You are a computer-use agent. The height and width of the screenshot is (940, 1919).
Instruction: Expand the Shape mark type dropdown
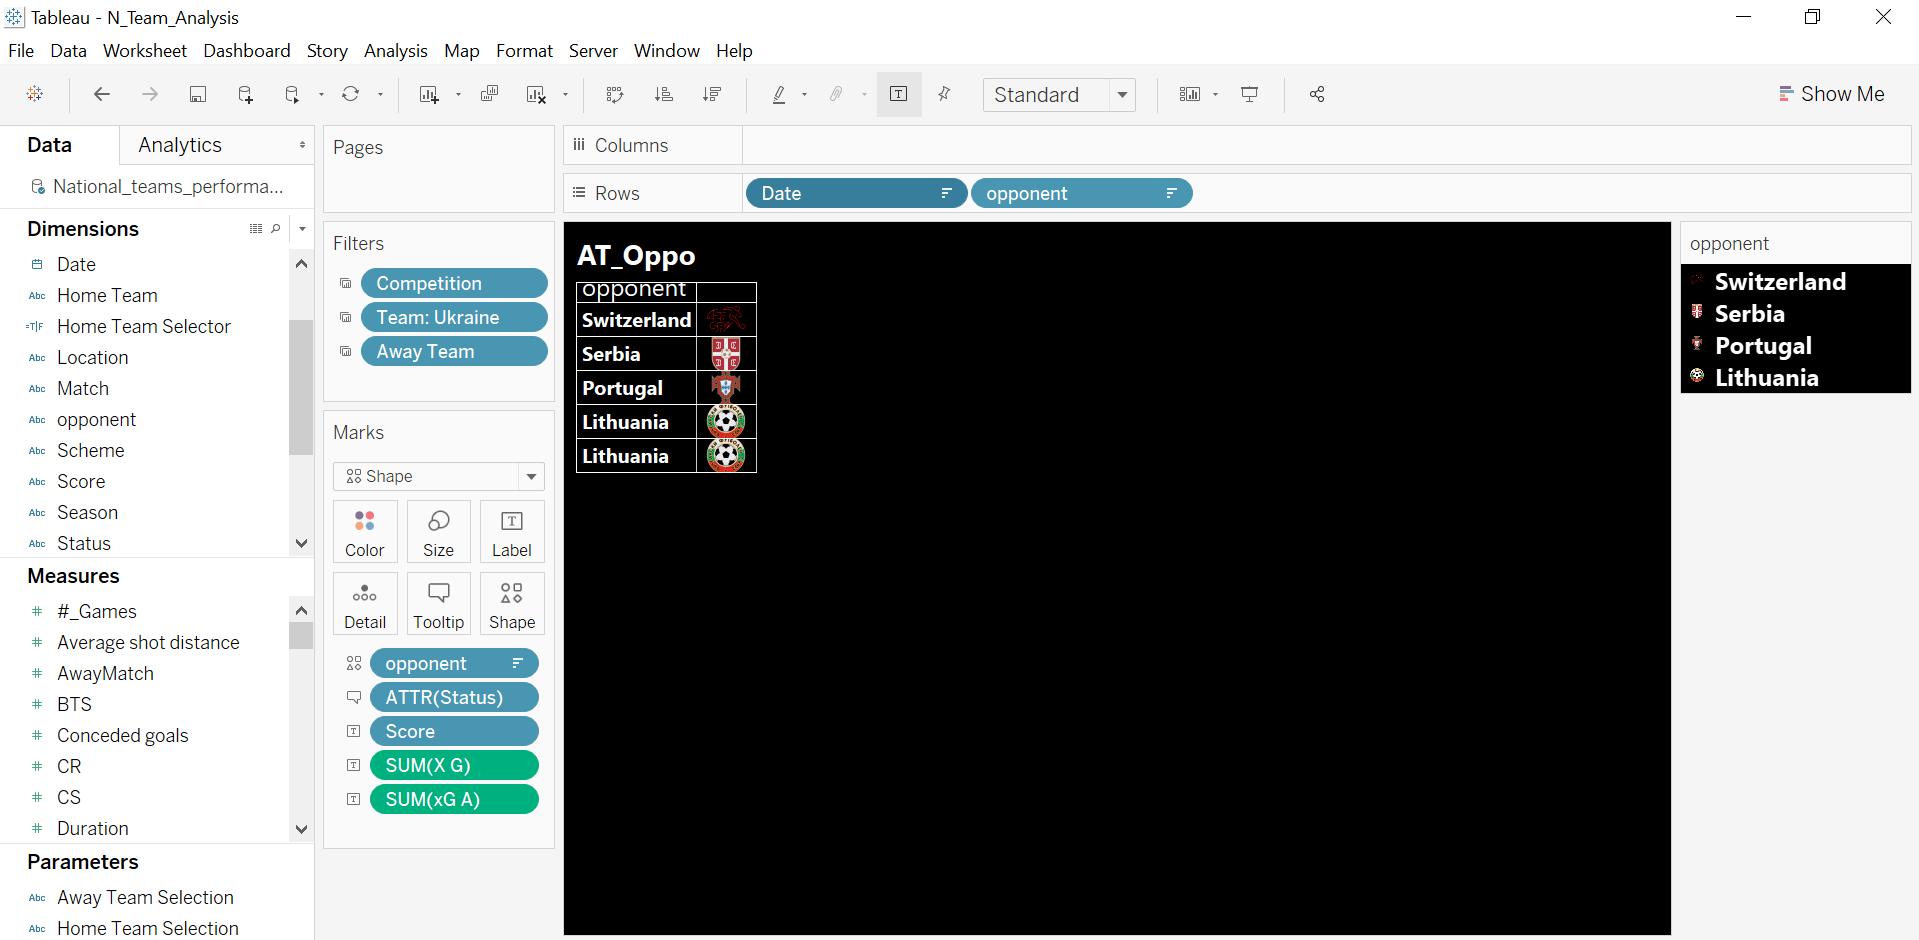(531, 476)
